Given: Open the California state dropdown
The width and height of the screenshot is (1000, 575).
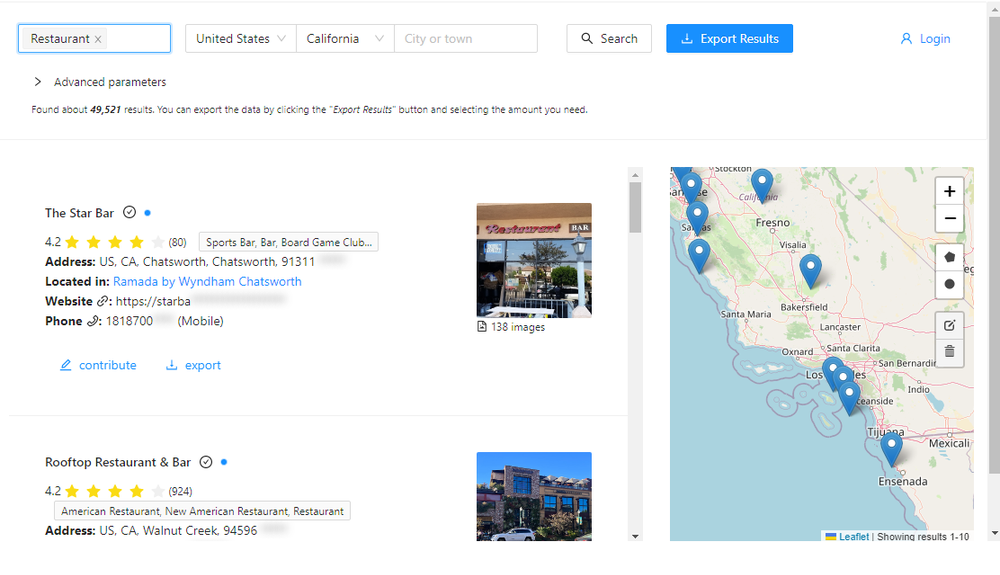Looking at the screenshot, I should tap(345, 39).
